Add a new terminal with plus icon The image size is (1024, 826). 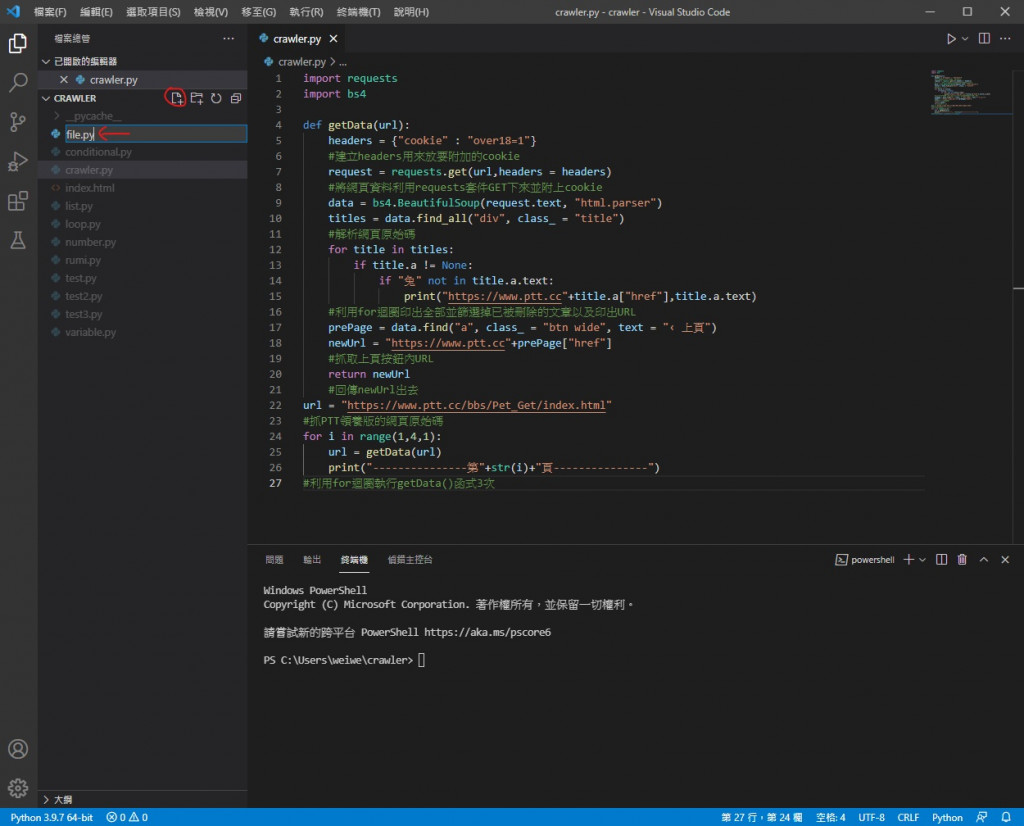click(x=908, y=560)
